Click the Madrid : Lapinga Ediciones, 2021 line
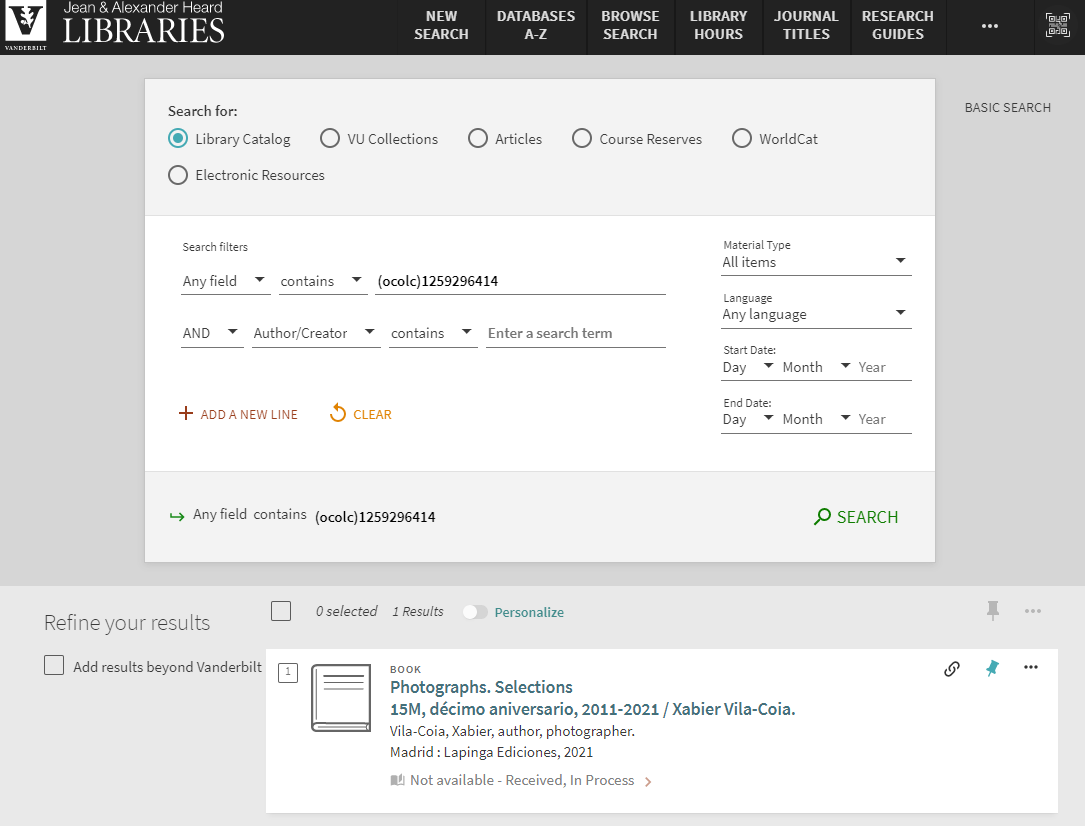 [491, 752]
